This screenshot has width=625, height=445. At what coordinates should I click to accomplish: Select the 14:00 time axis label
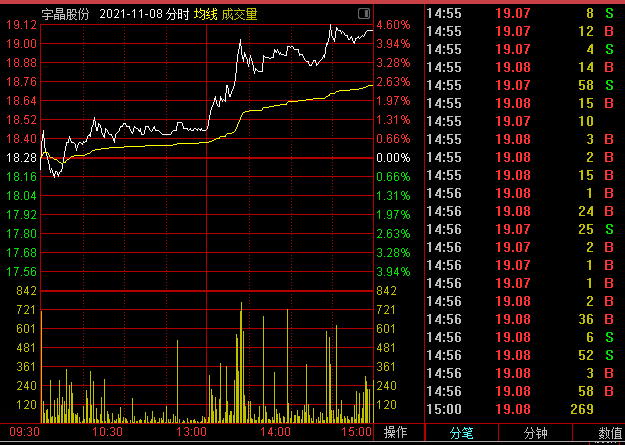275,432
